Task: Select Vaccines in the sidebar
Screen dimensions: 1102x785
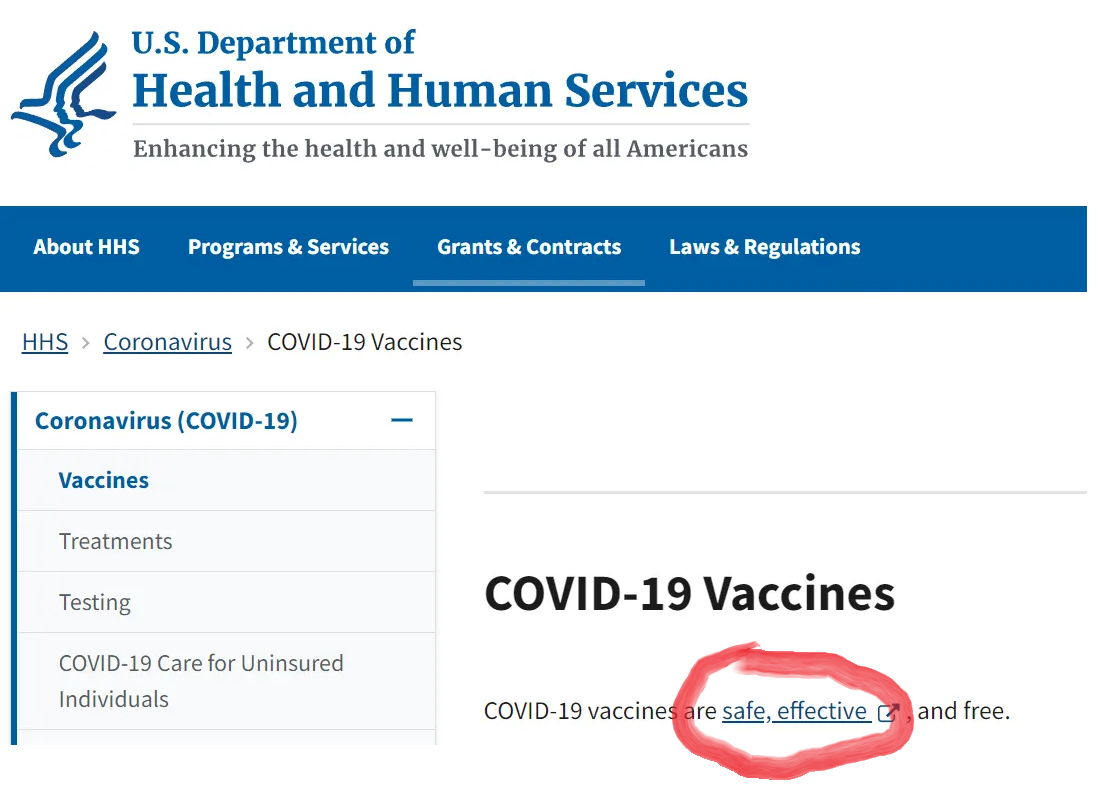Action: point(104,480)
